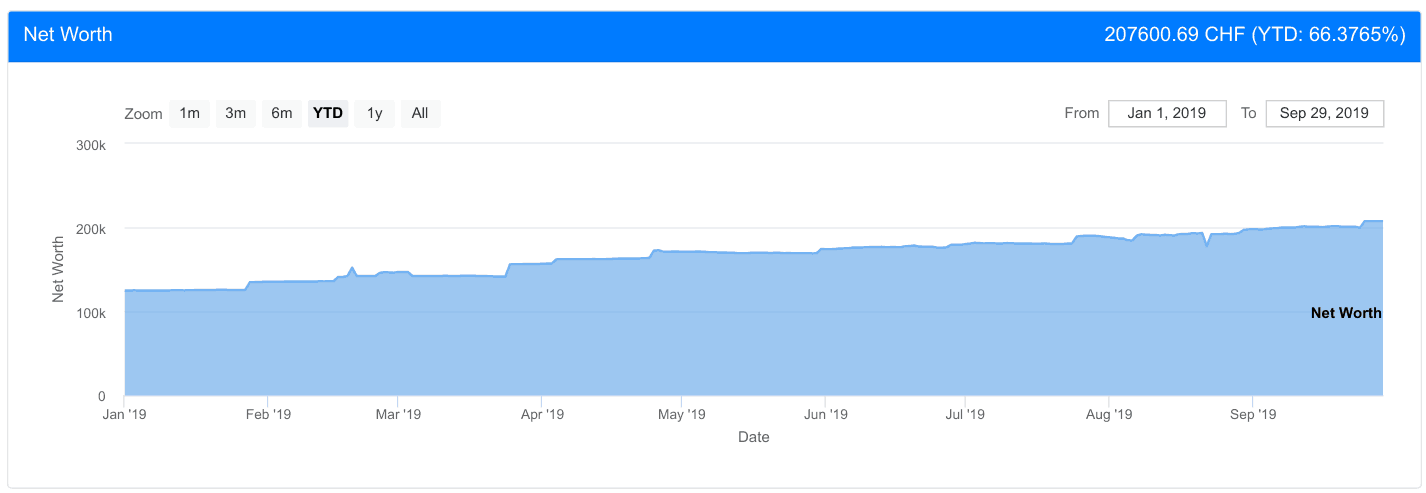Click the 300k y-axis label
Image resolution: width=1426 pixels, height=493 pixels.
point(90,144)
